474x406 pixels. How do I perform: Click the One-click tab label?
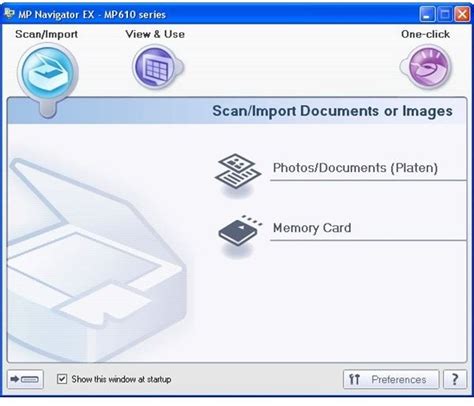tap(425, 34)
